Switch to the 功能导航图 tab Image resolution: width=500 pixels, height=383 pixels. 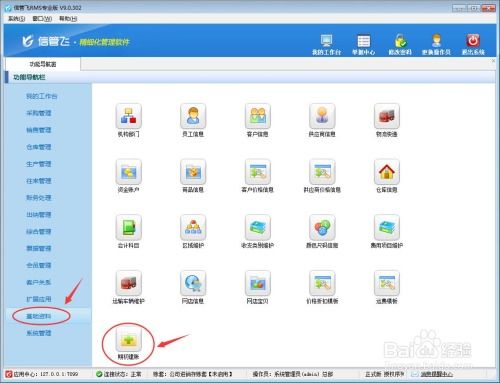(43, 64)
